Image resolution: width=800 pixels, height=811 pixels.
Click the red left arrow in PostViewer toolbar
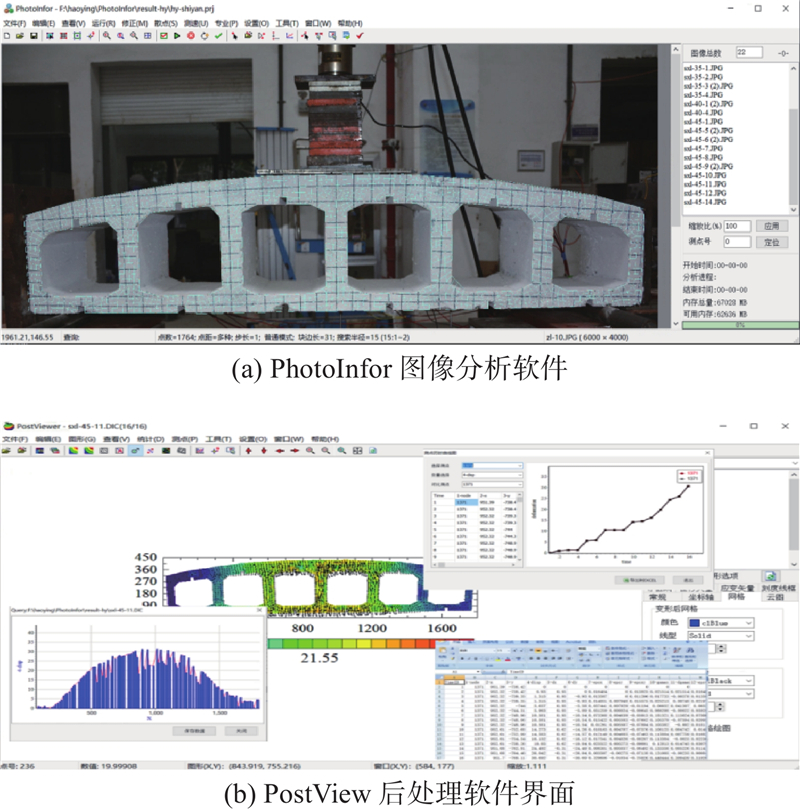point(279,451)
